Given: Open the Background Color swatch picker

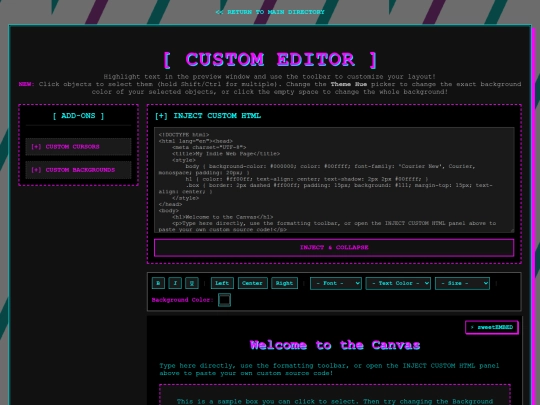Looking at the screenshot, I should pos(224,300).
